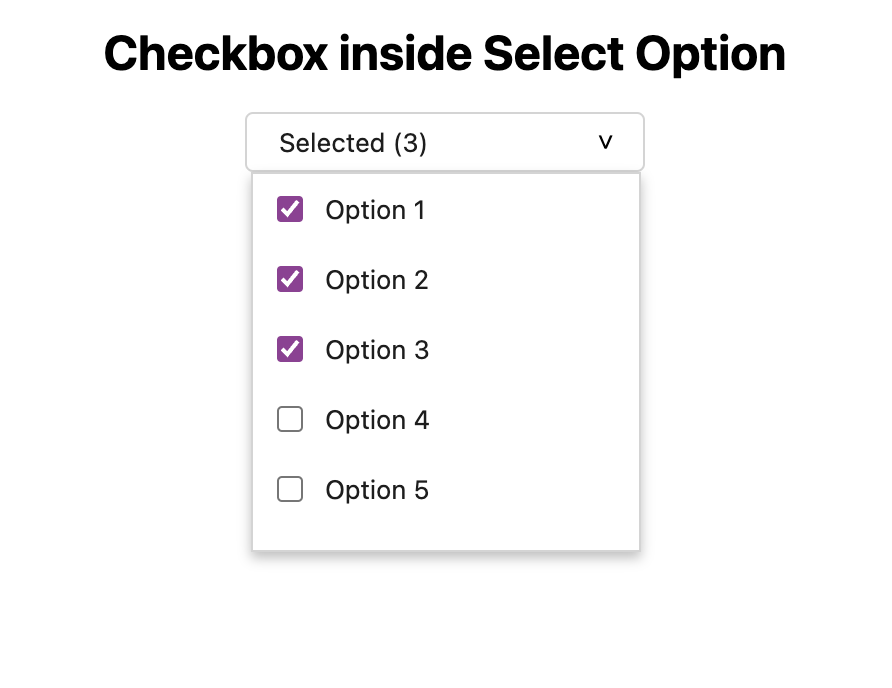Select the Option 5 row label
892x688 pixels.
[377, 490]
